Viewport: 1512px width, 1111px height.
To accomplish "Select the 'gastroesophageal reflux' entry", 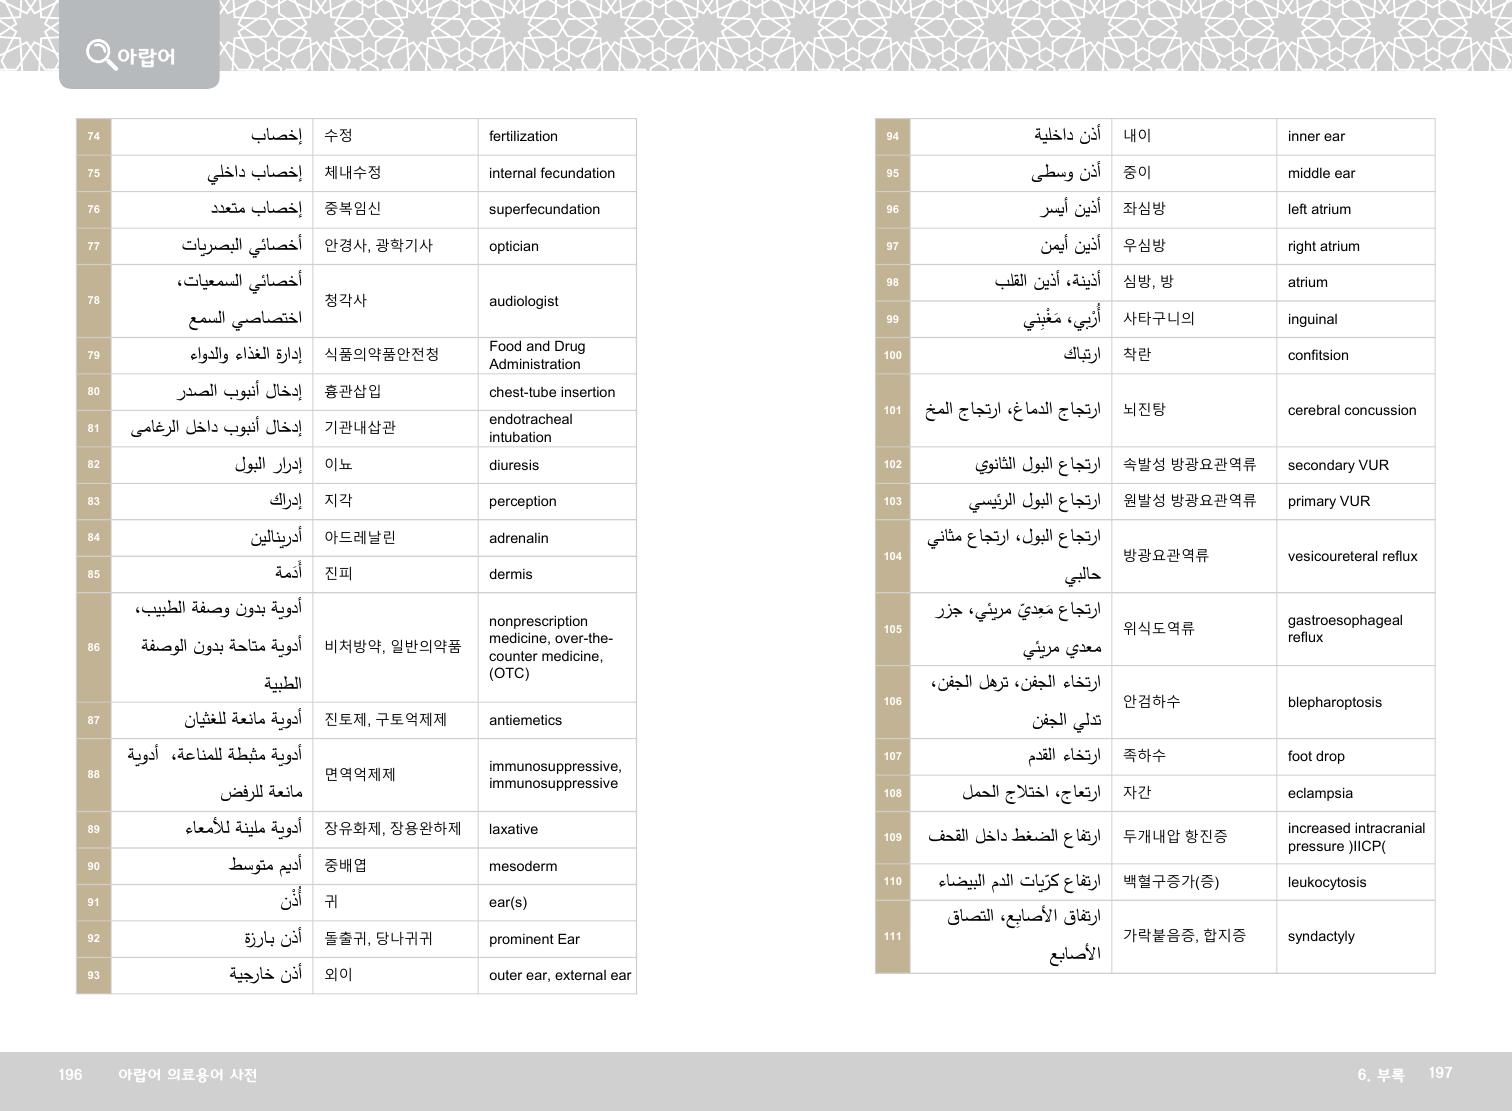I will tap(1345, 628).
